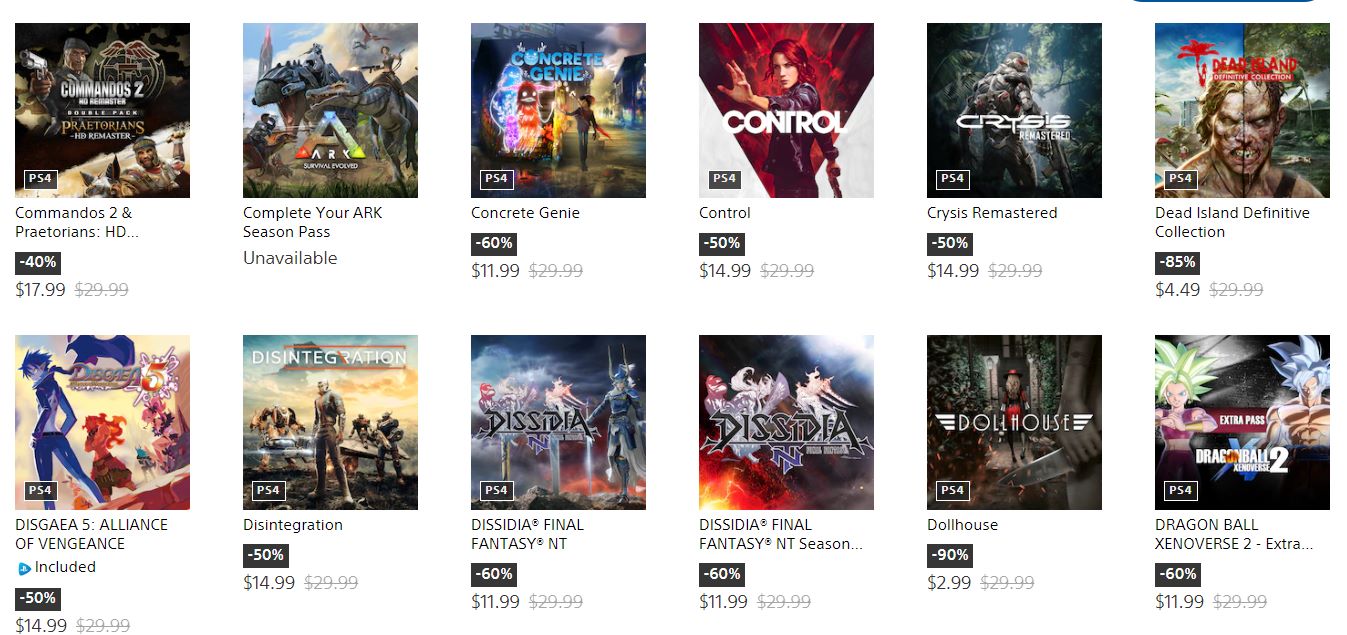
Task: Open the Dollhouse game cover
Action: click(x=1014, y=422)
